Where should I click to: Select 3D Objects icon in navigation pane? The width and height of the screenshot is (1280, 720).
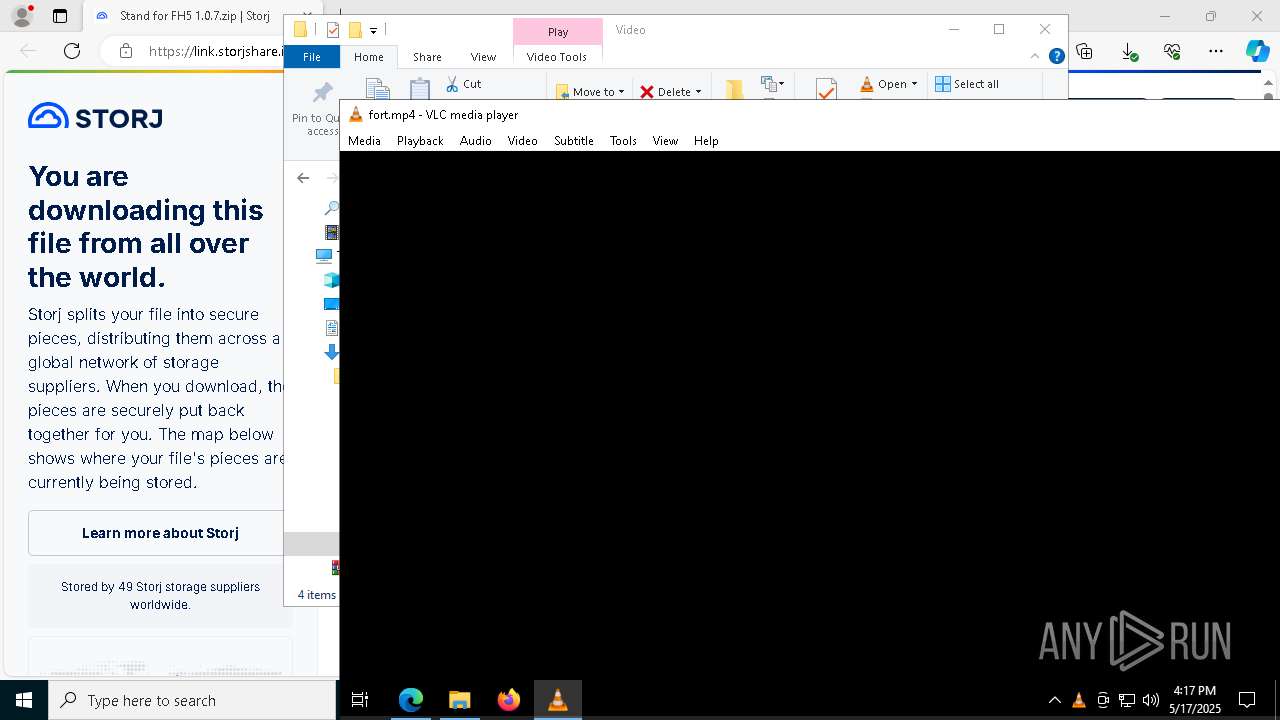(x=331, y=280)
